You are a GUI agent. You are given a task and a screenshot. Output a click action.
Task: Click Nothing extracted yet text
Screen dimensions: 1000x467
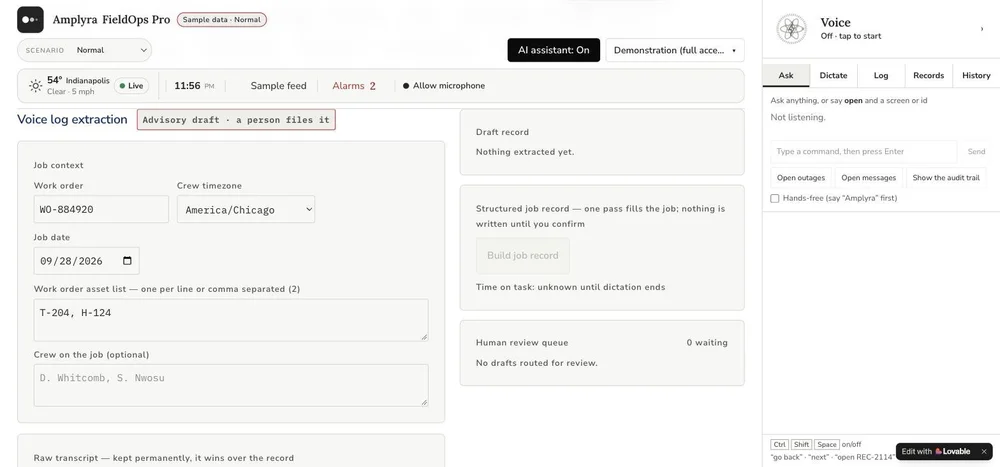[x=525, y=152]
